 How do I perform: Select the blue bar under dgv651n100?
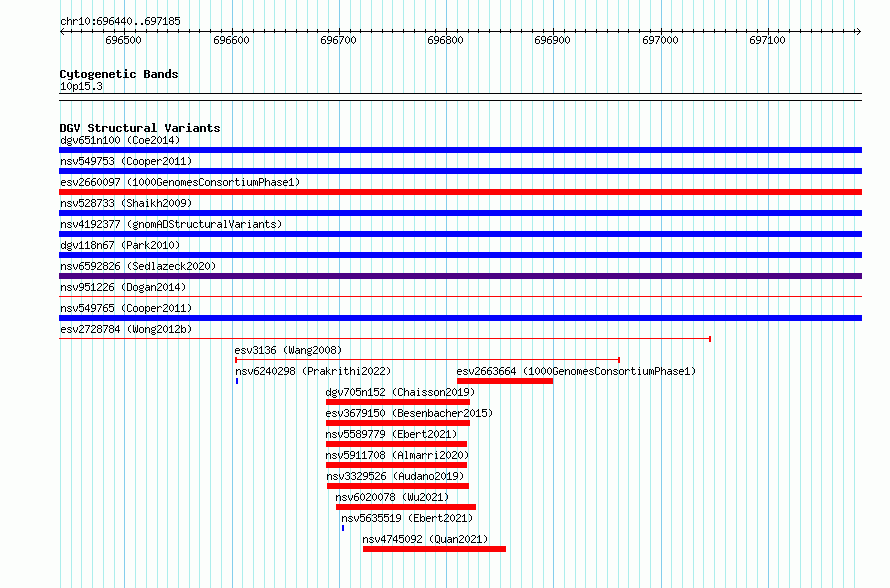pyautogui.click(x=460, y=150)
